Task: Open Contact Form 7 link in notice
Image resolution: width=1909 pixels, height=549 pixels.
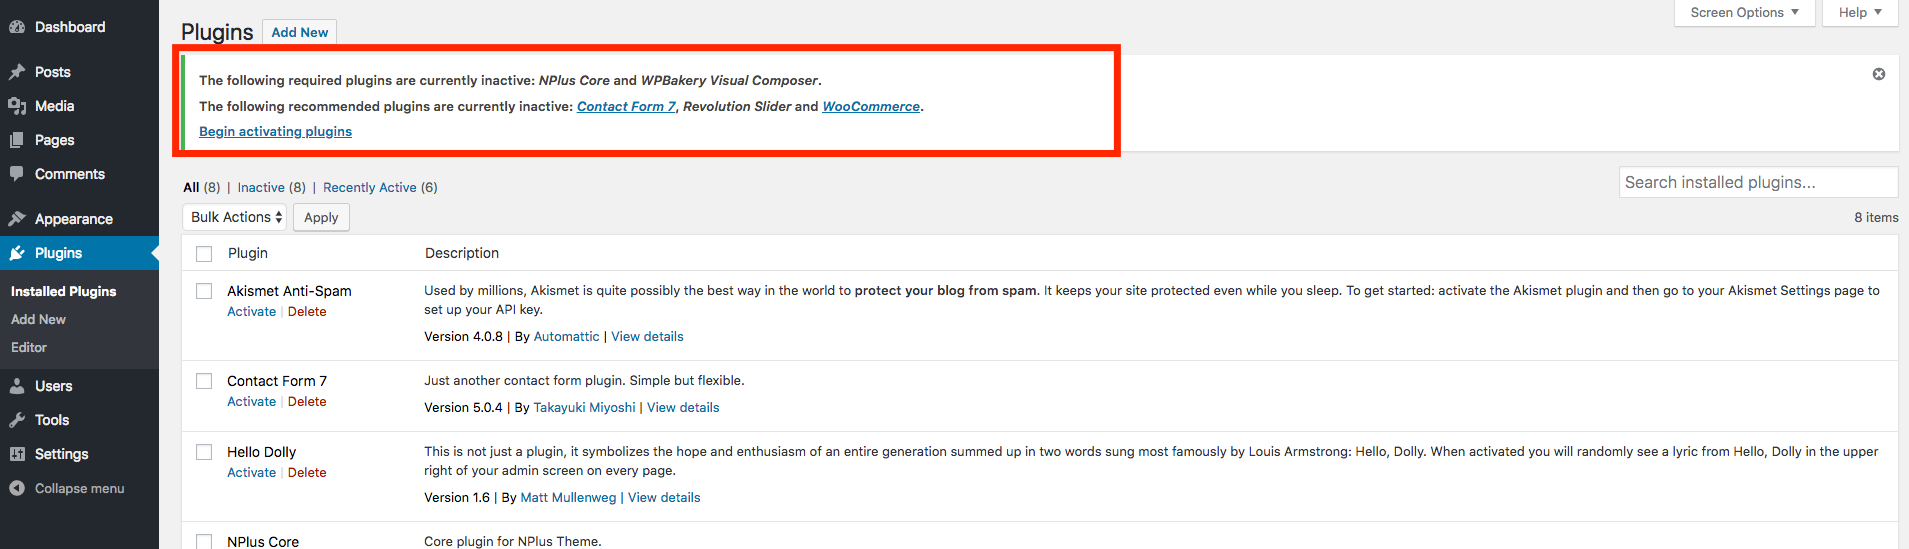Action: (626, 106)
